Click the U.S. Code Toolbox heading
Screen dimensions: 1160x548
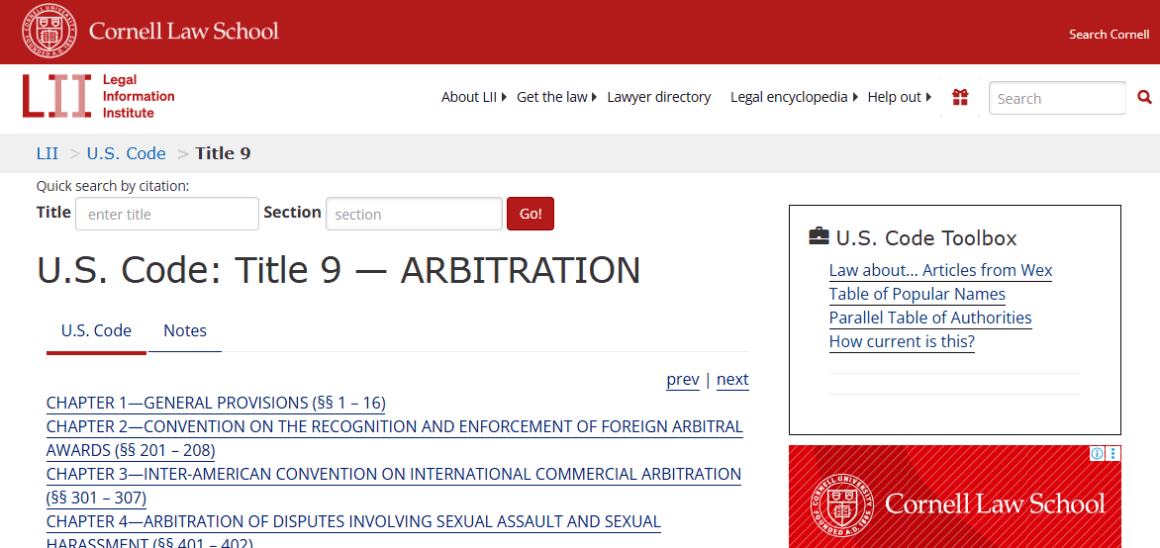point(926,237)
